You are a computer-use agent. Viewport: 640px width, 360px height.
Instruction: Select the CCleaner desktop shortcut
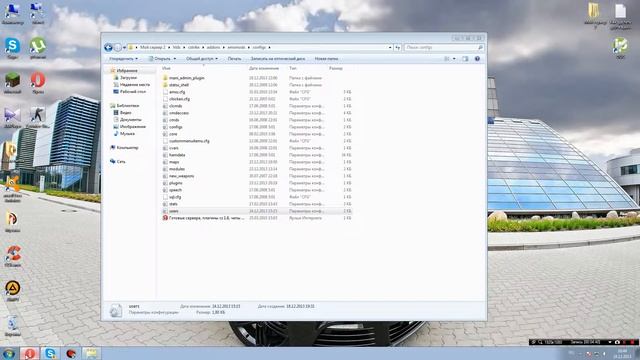13,256
